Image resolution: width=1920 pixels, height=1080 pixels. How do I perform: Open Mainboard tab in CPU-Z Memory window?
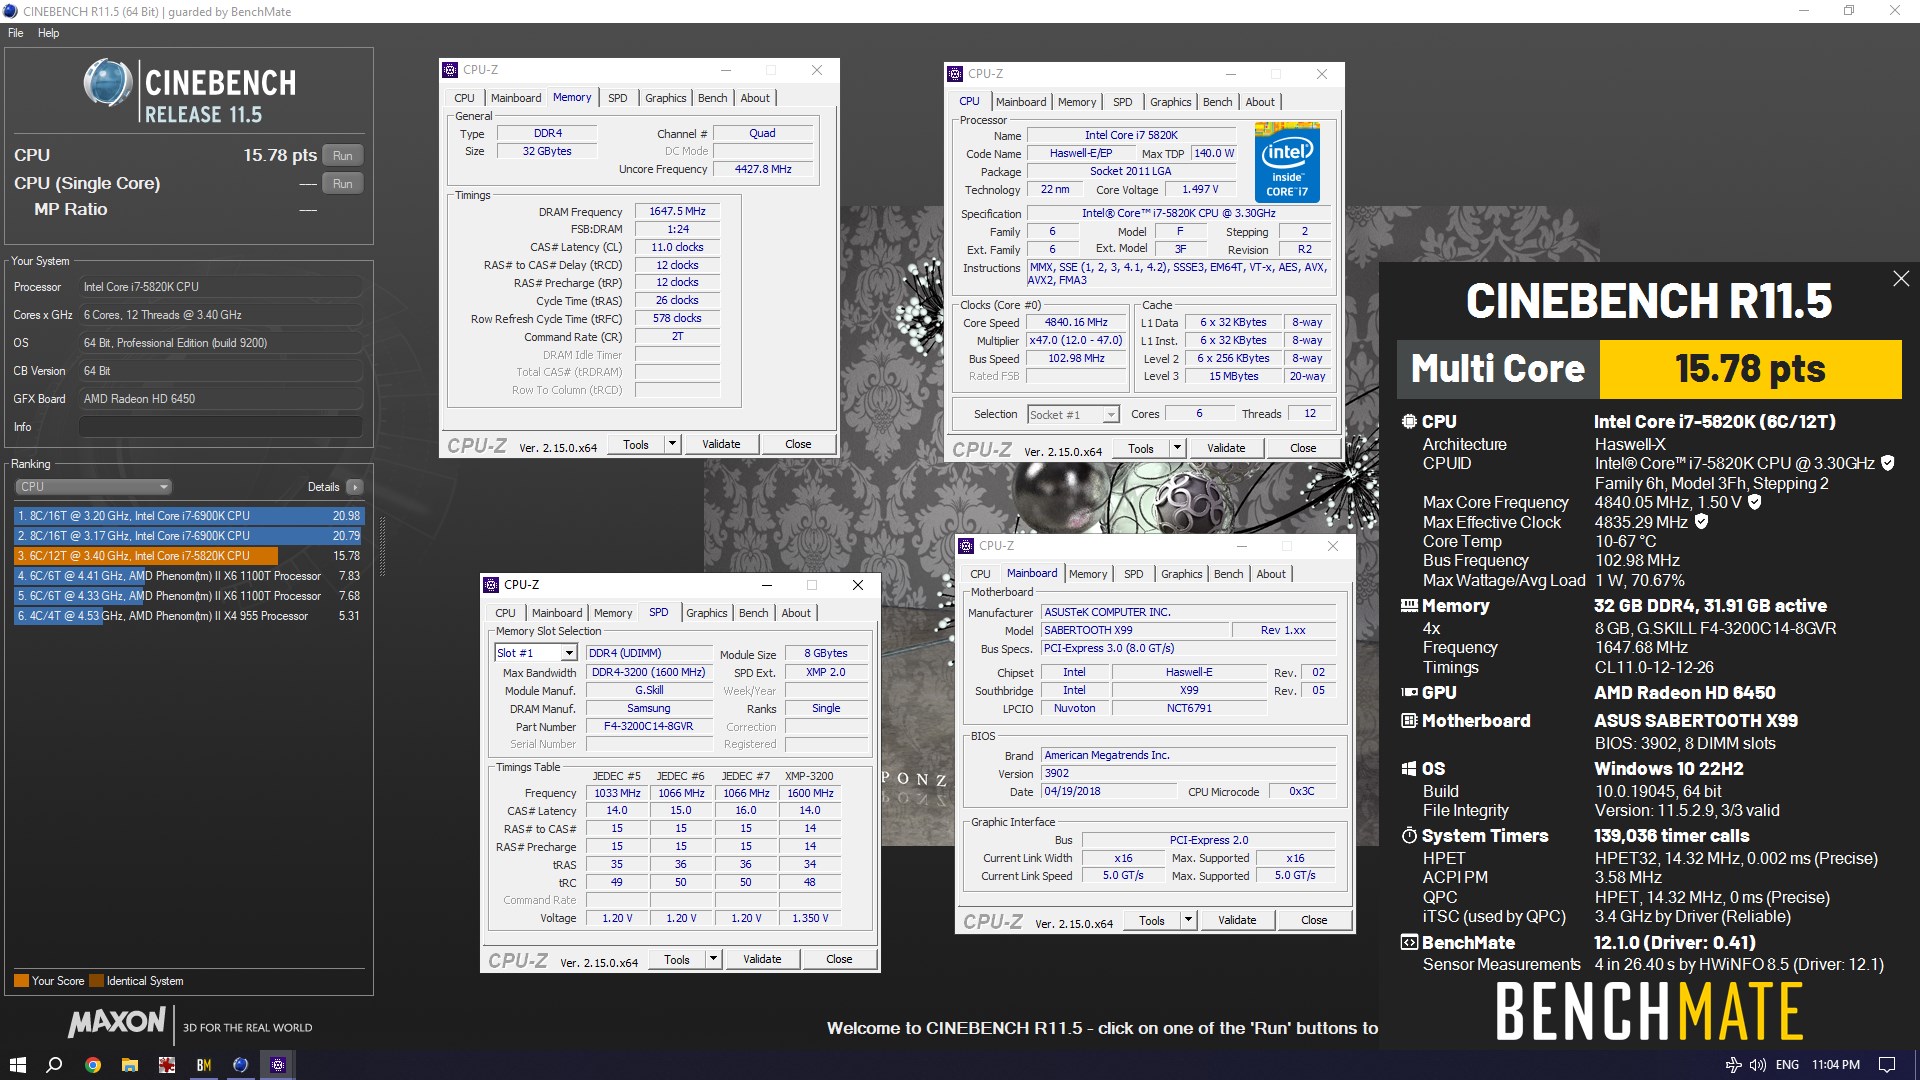516,98
